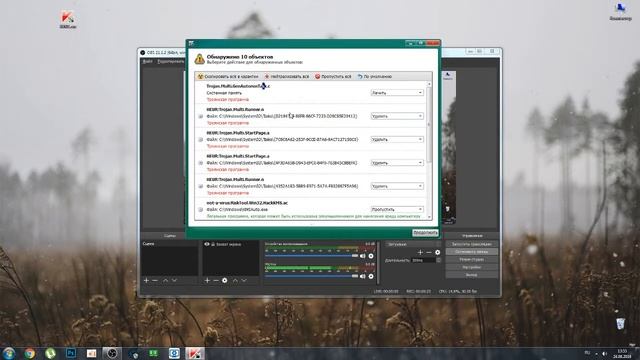This screenshot has width=640, height=360.
Task: Add a source with plus in OBS Sources panel
Action: click(207, 280)
